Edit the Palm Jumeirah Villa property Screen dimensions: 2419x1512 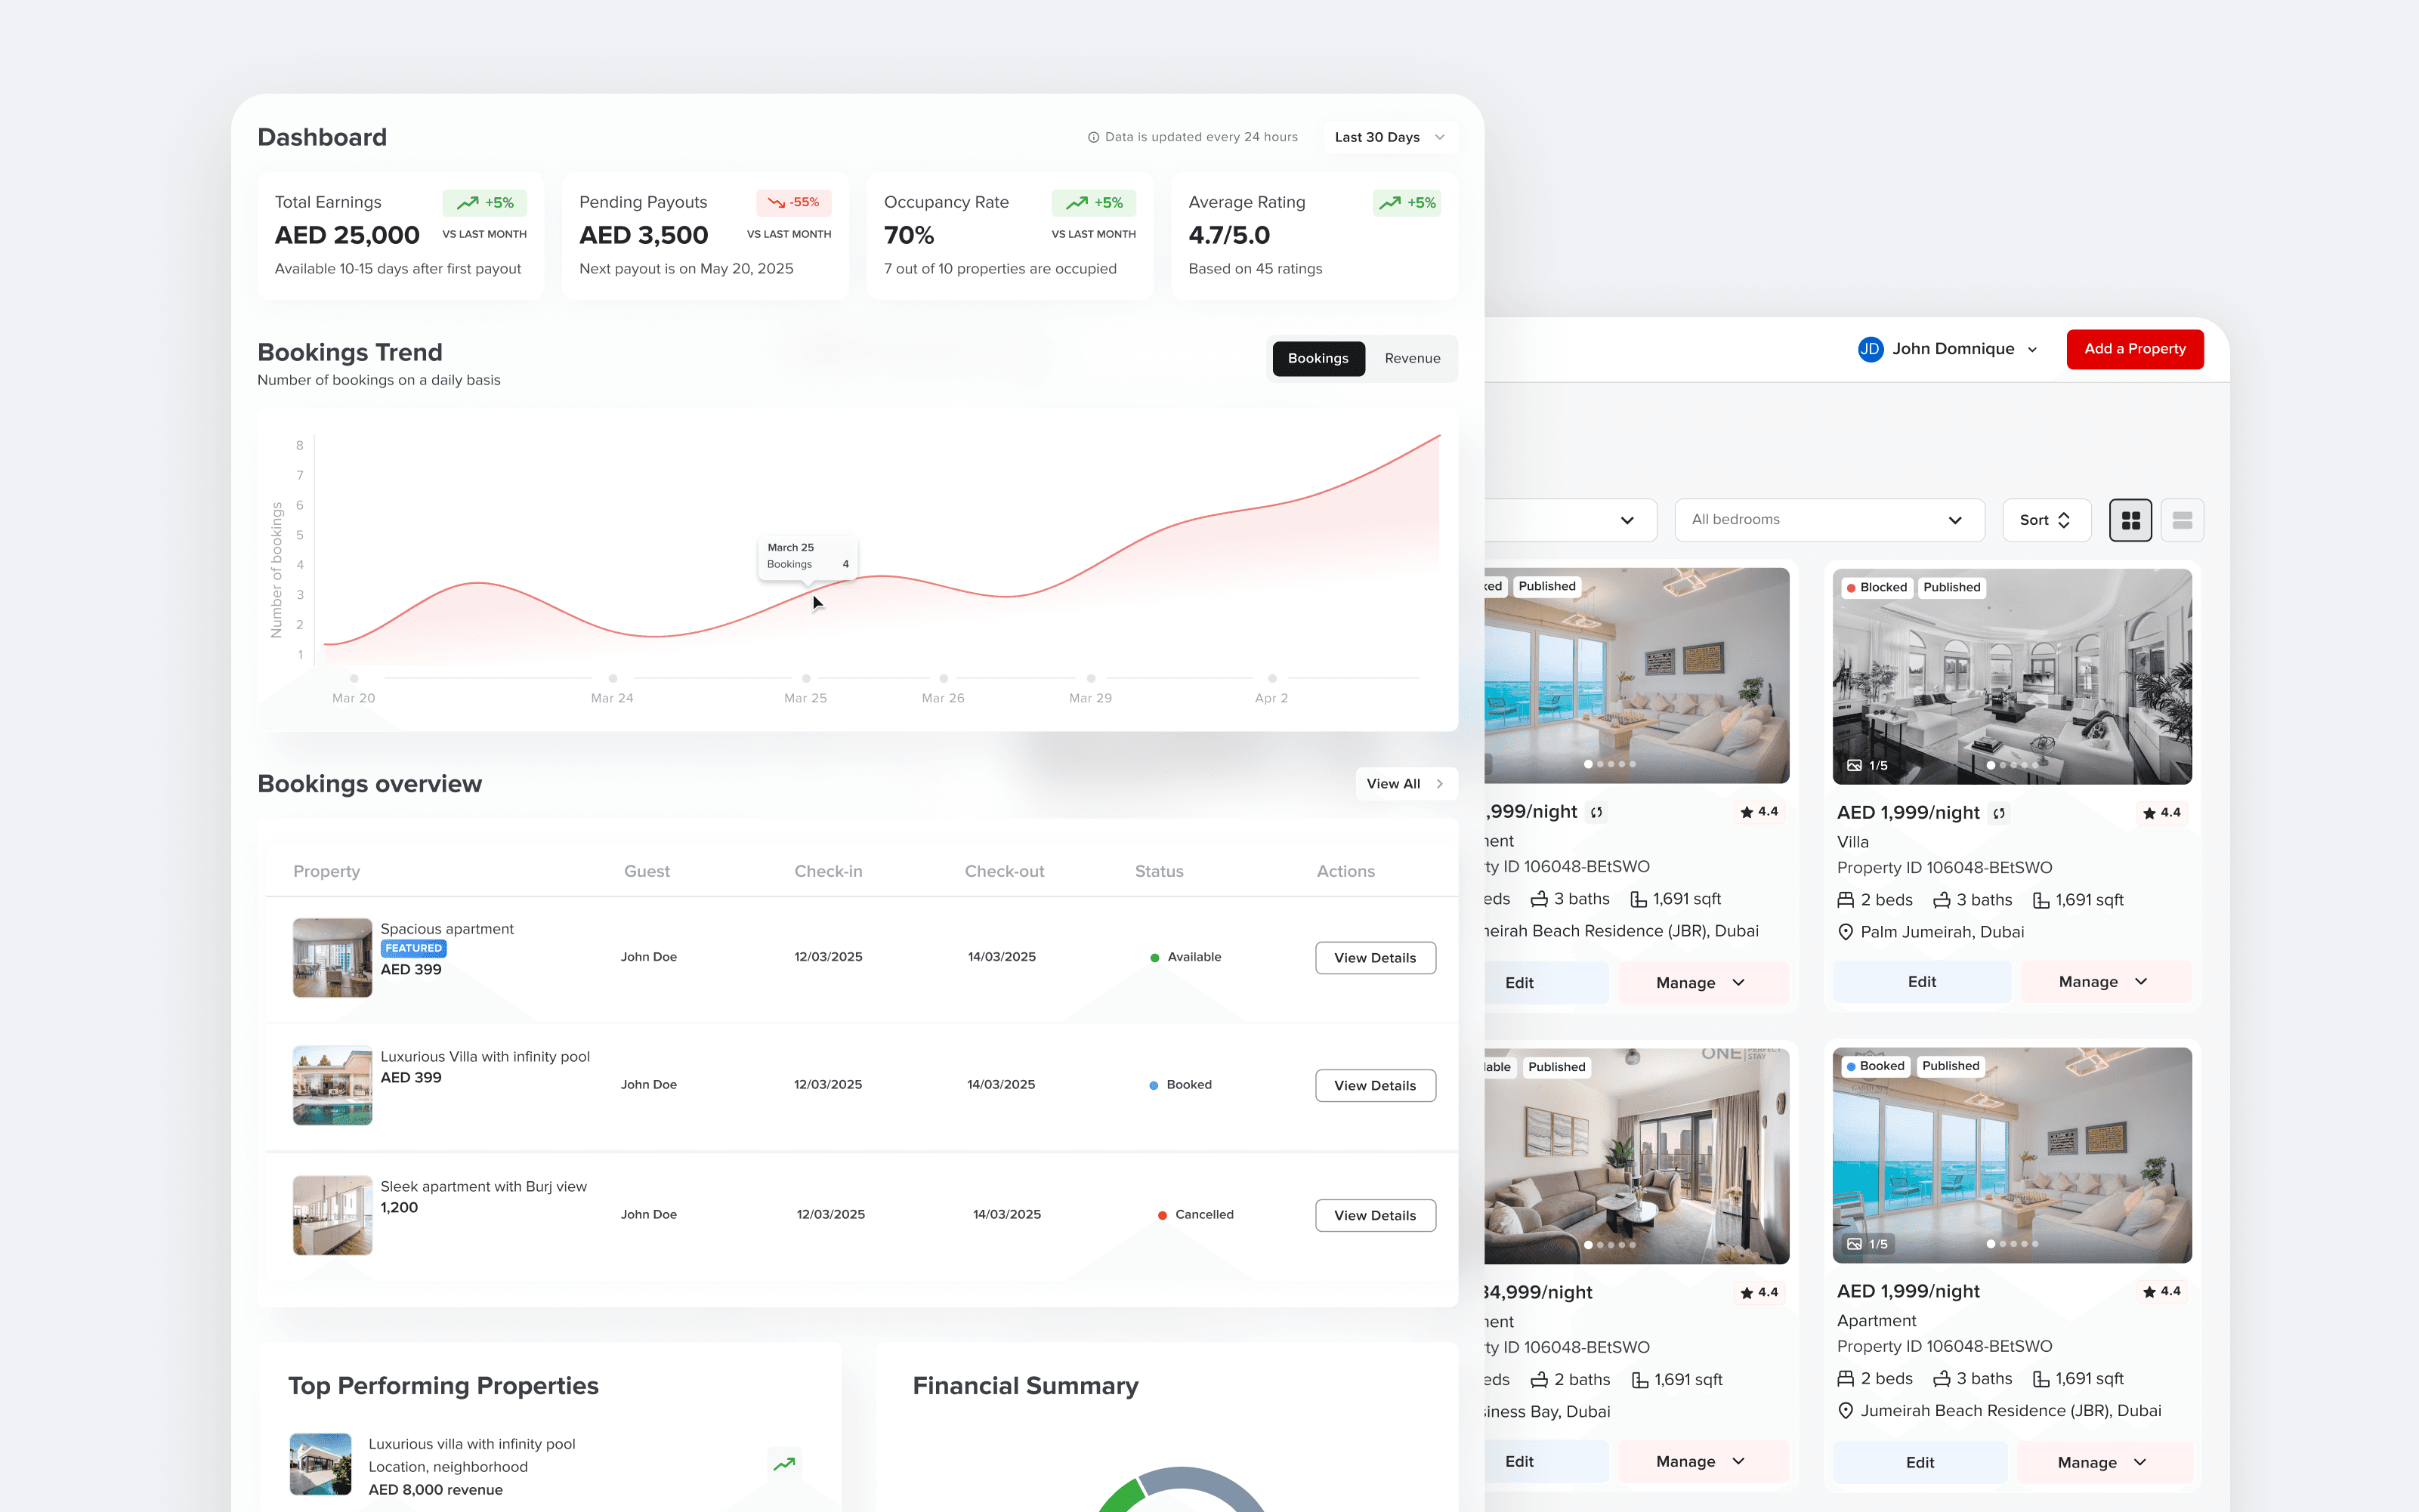[1922, 982]
